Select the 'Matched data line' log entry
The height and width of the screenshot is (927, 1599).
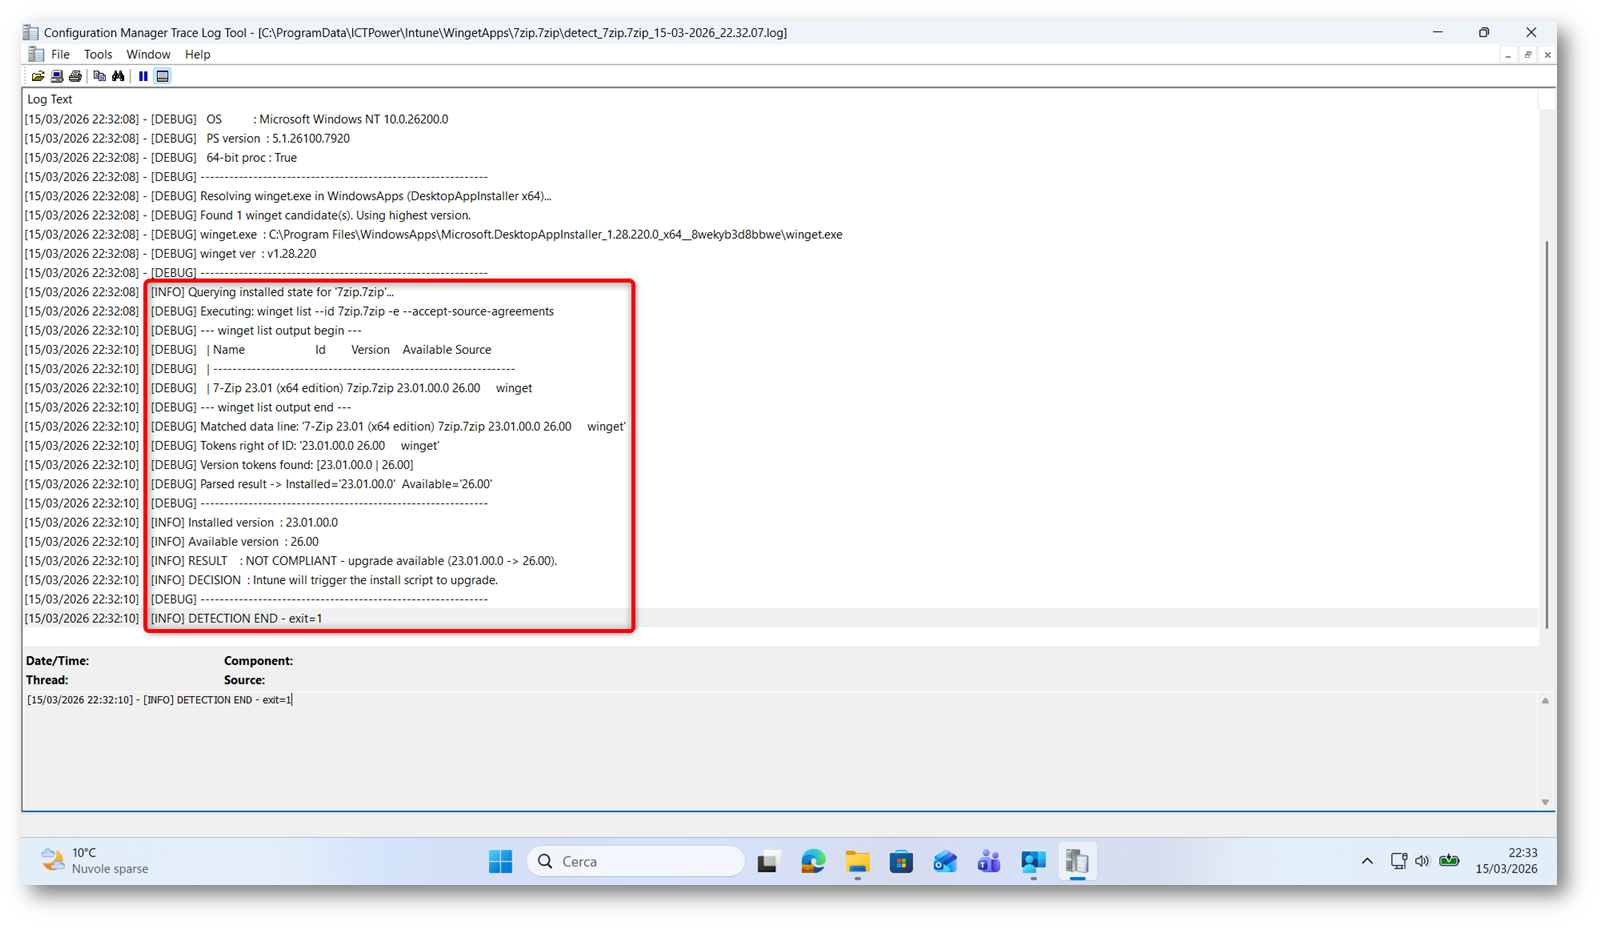[x=780, y=426]
